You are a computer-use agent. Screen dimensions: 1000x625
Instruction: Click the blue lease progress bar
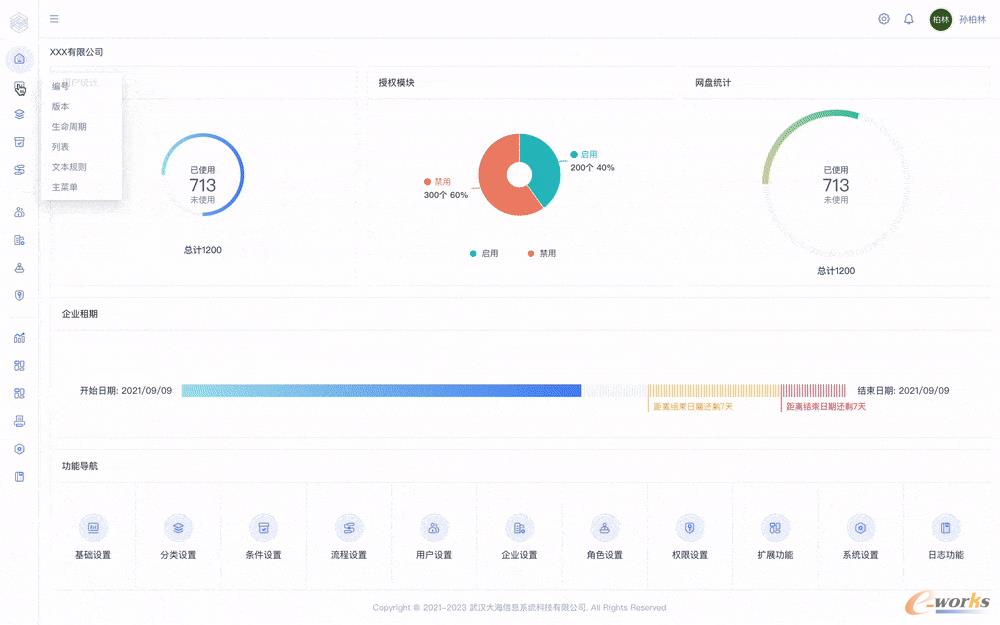(381, 390)
